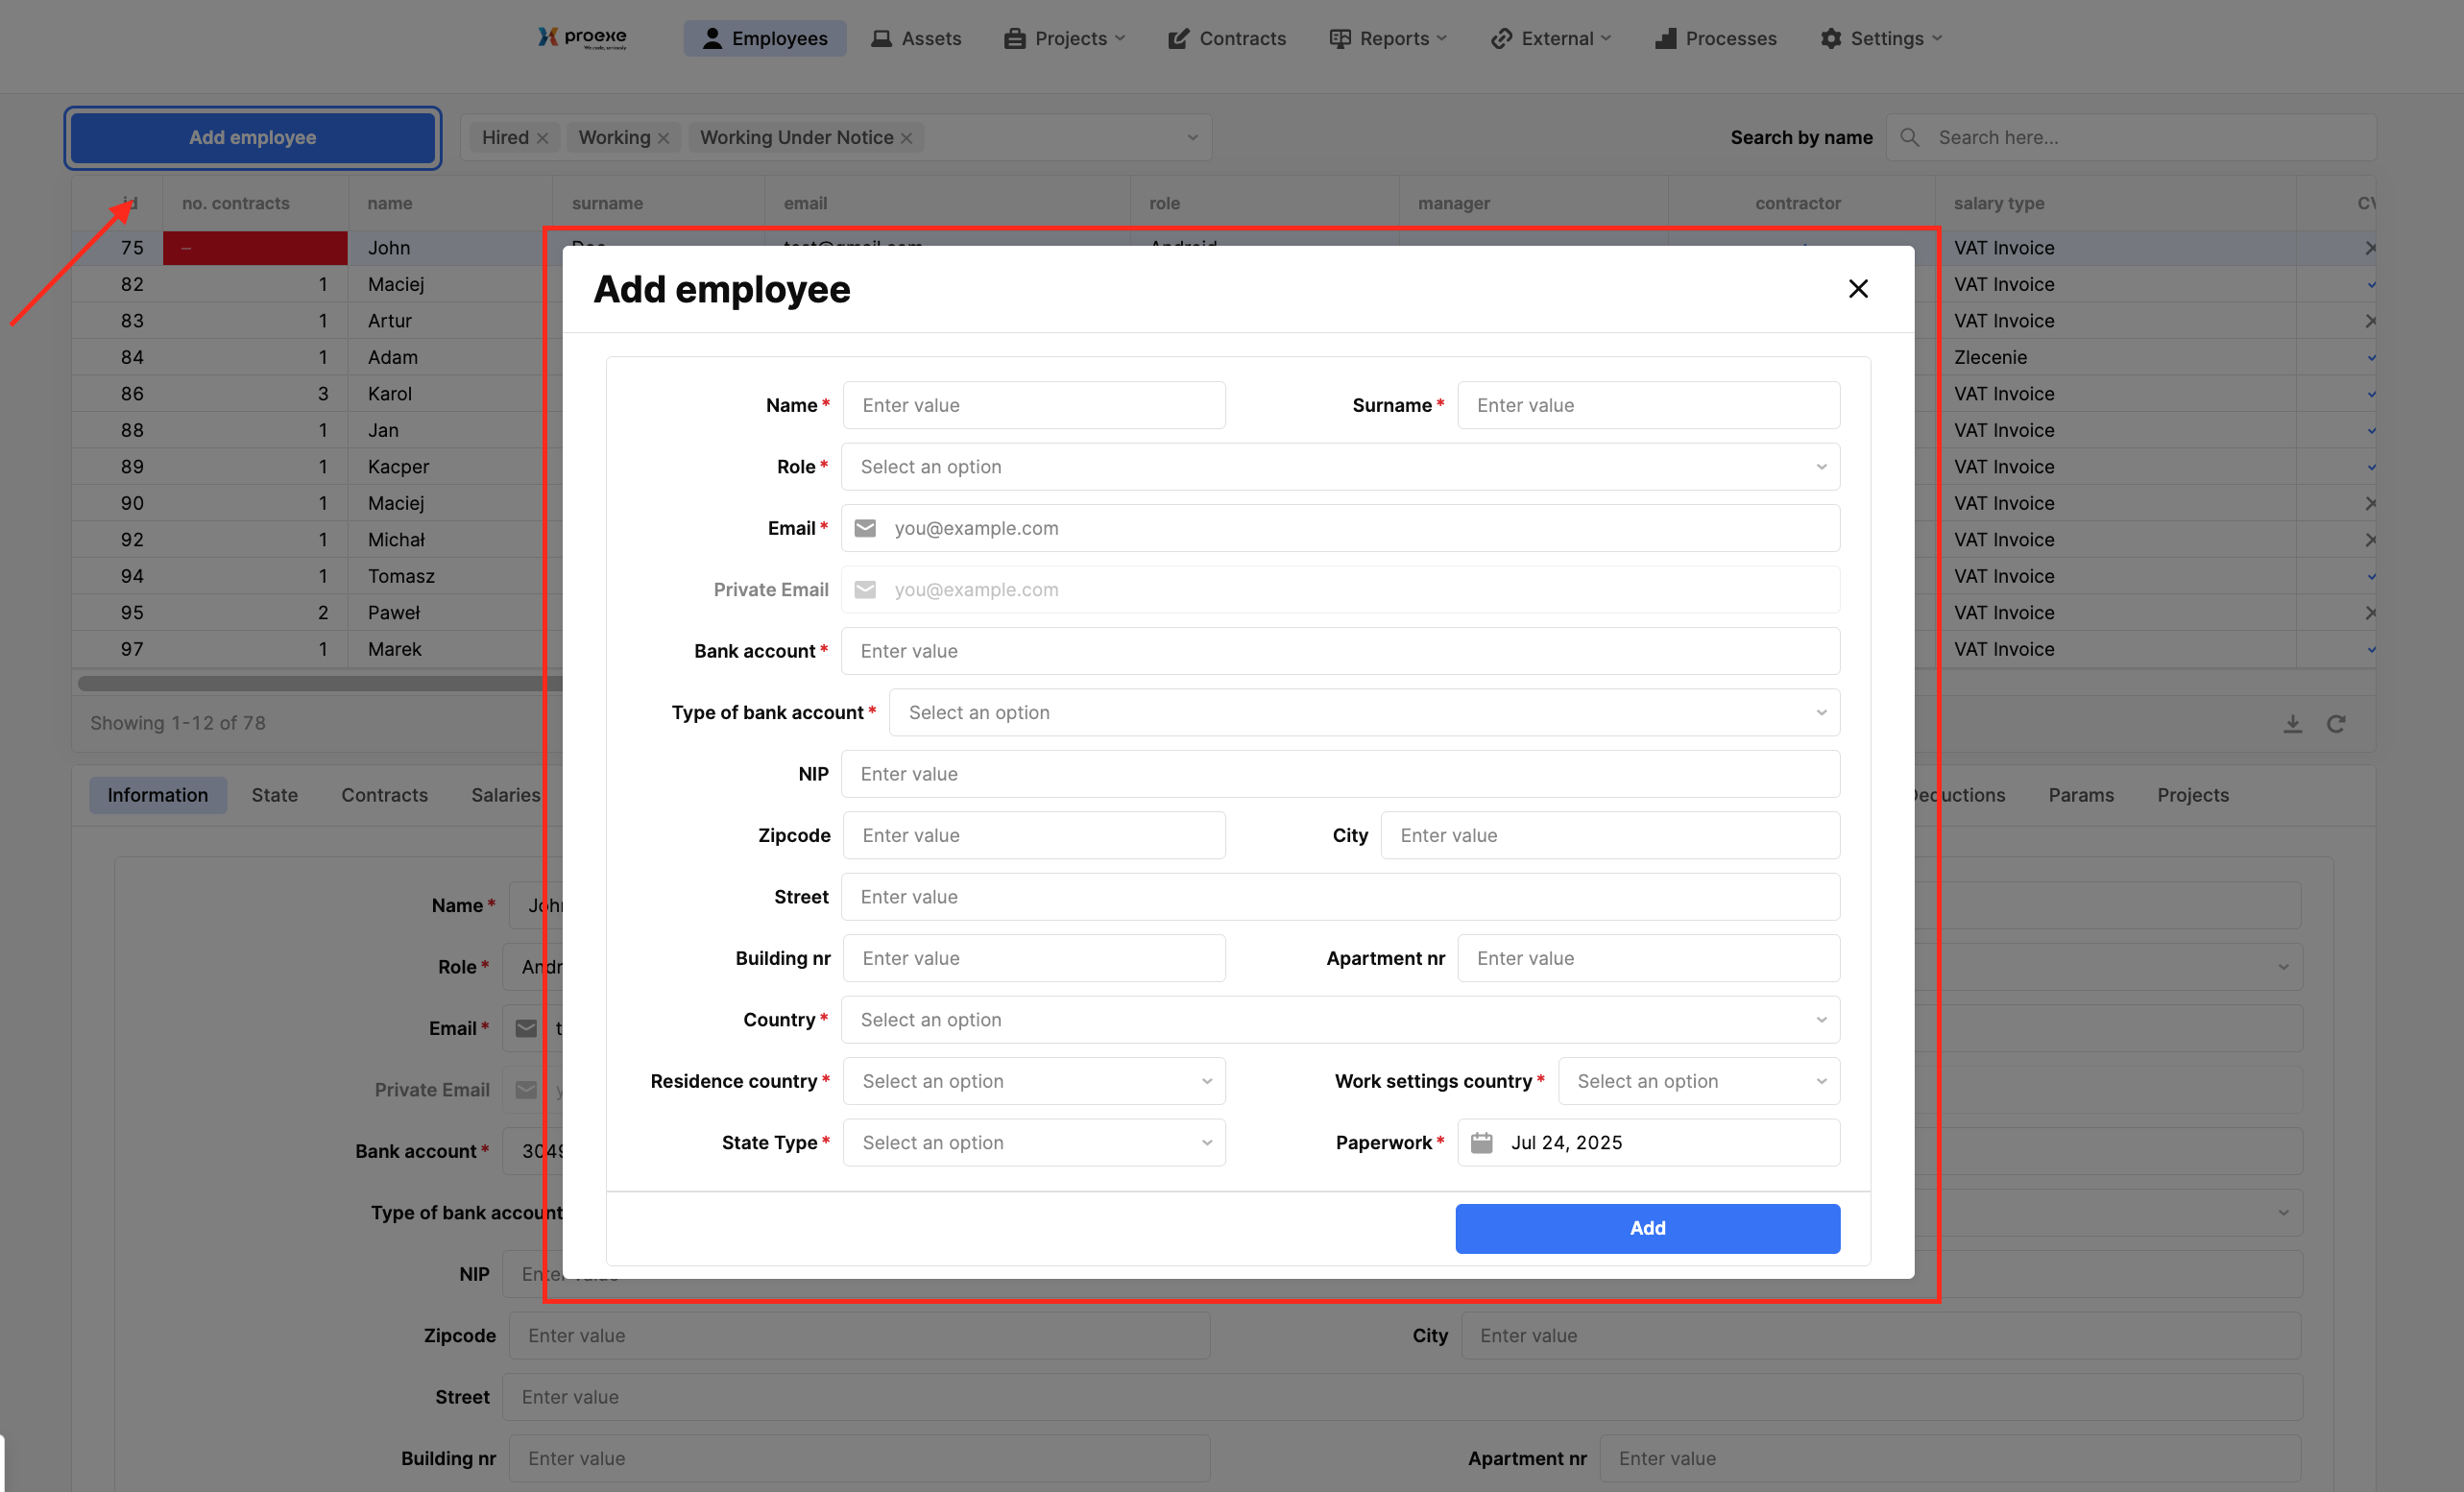Image resolution: width=2464 pixels, height=1492 pixels.
Task: Click the search magnifier icon
Action: click(1909, 138)
